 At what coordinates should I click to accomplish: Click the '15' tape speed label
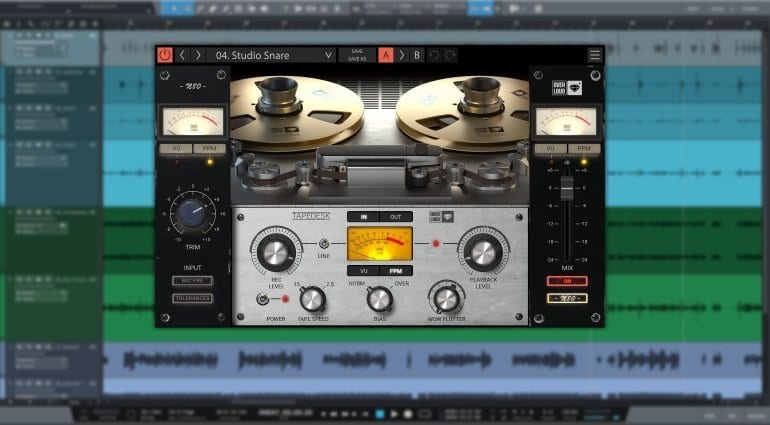click(297, 284)
